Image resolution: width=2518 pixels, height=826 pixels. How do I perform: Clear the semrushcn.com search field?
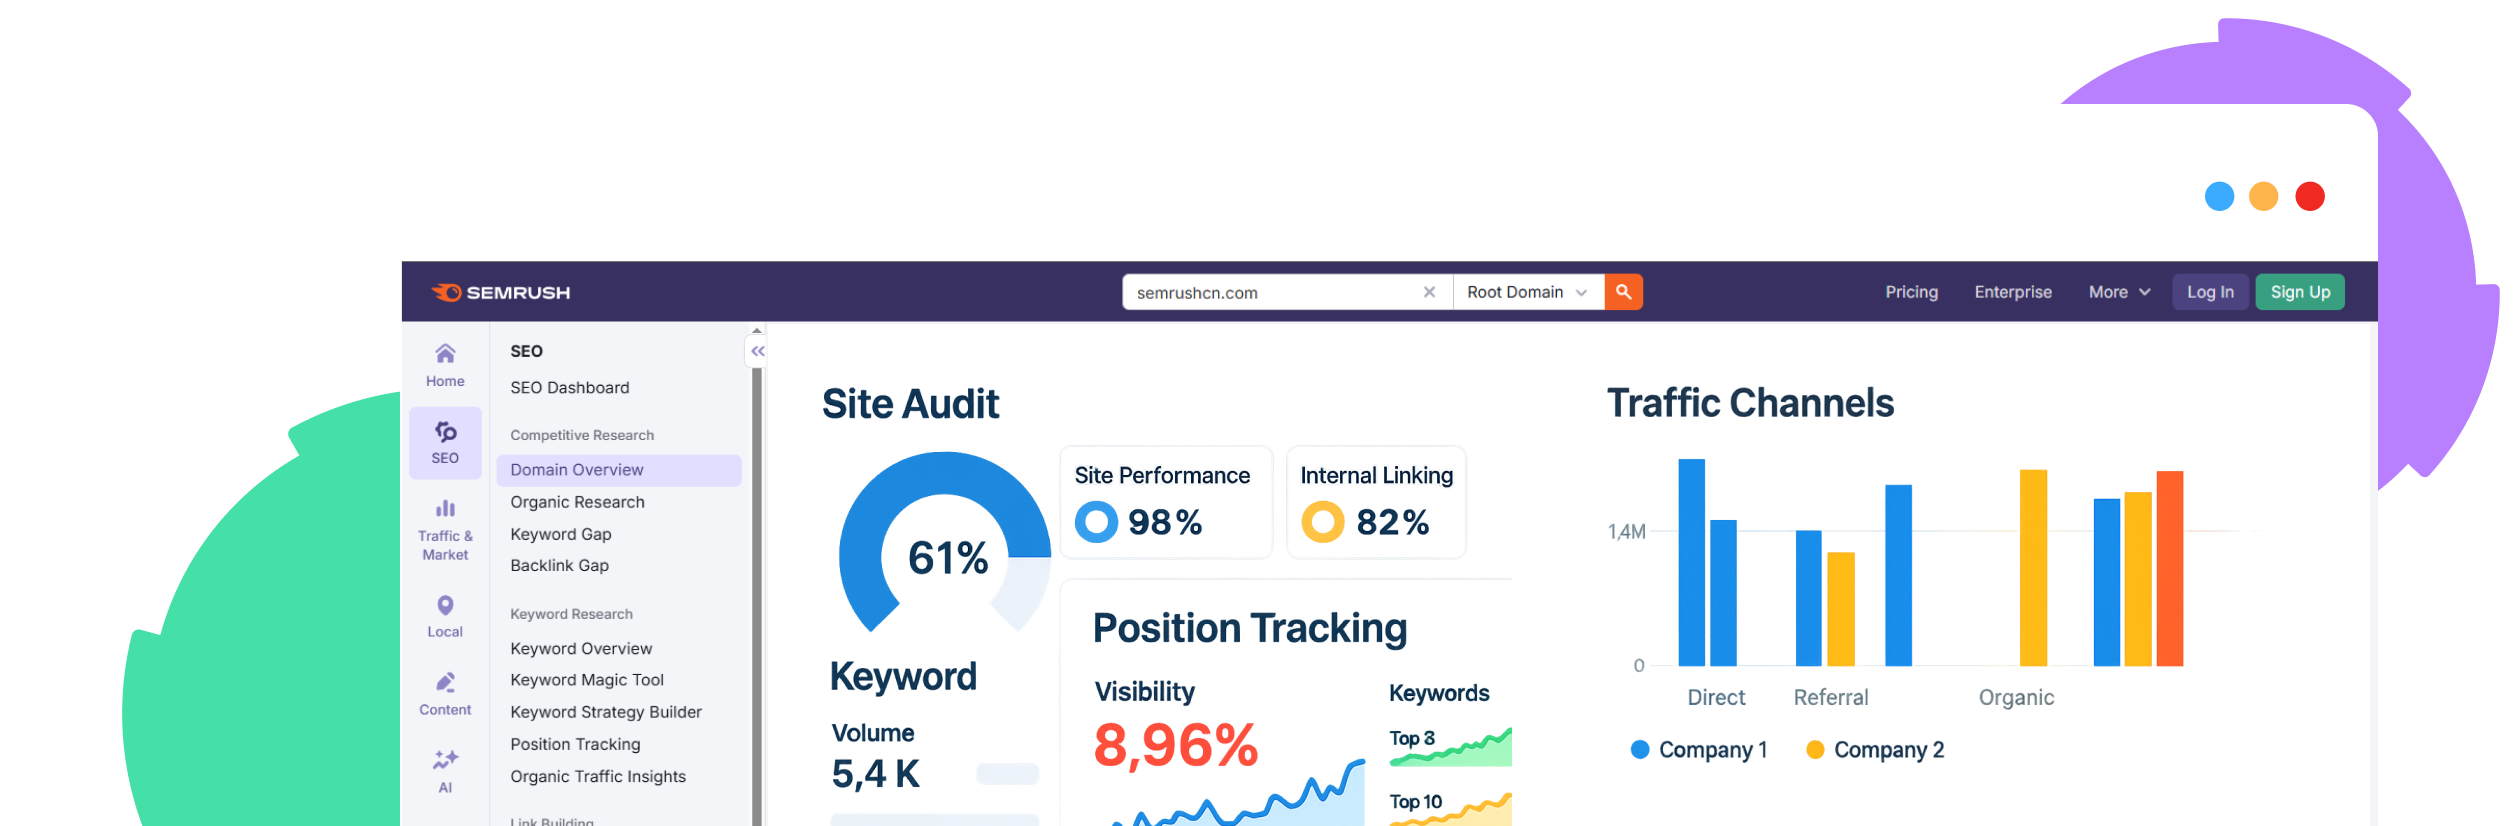pos(1429,292)
